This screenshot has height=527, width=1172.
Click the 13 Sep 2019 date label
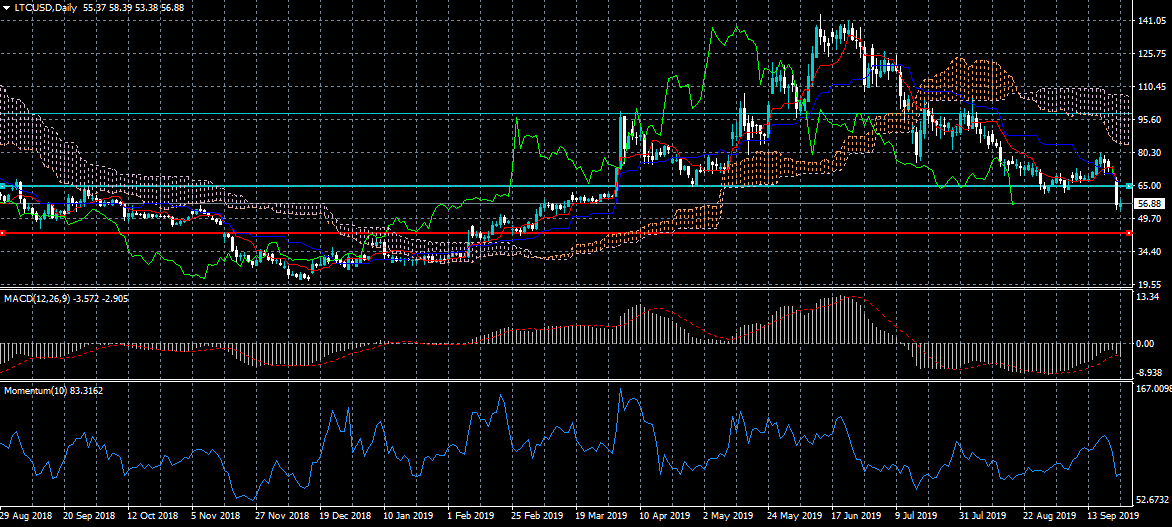[x=1111, y=516]
